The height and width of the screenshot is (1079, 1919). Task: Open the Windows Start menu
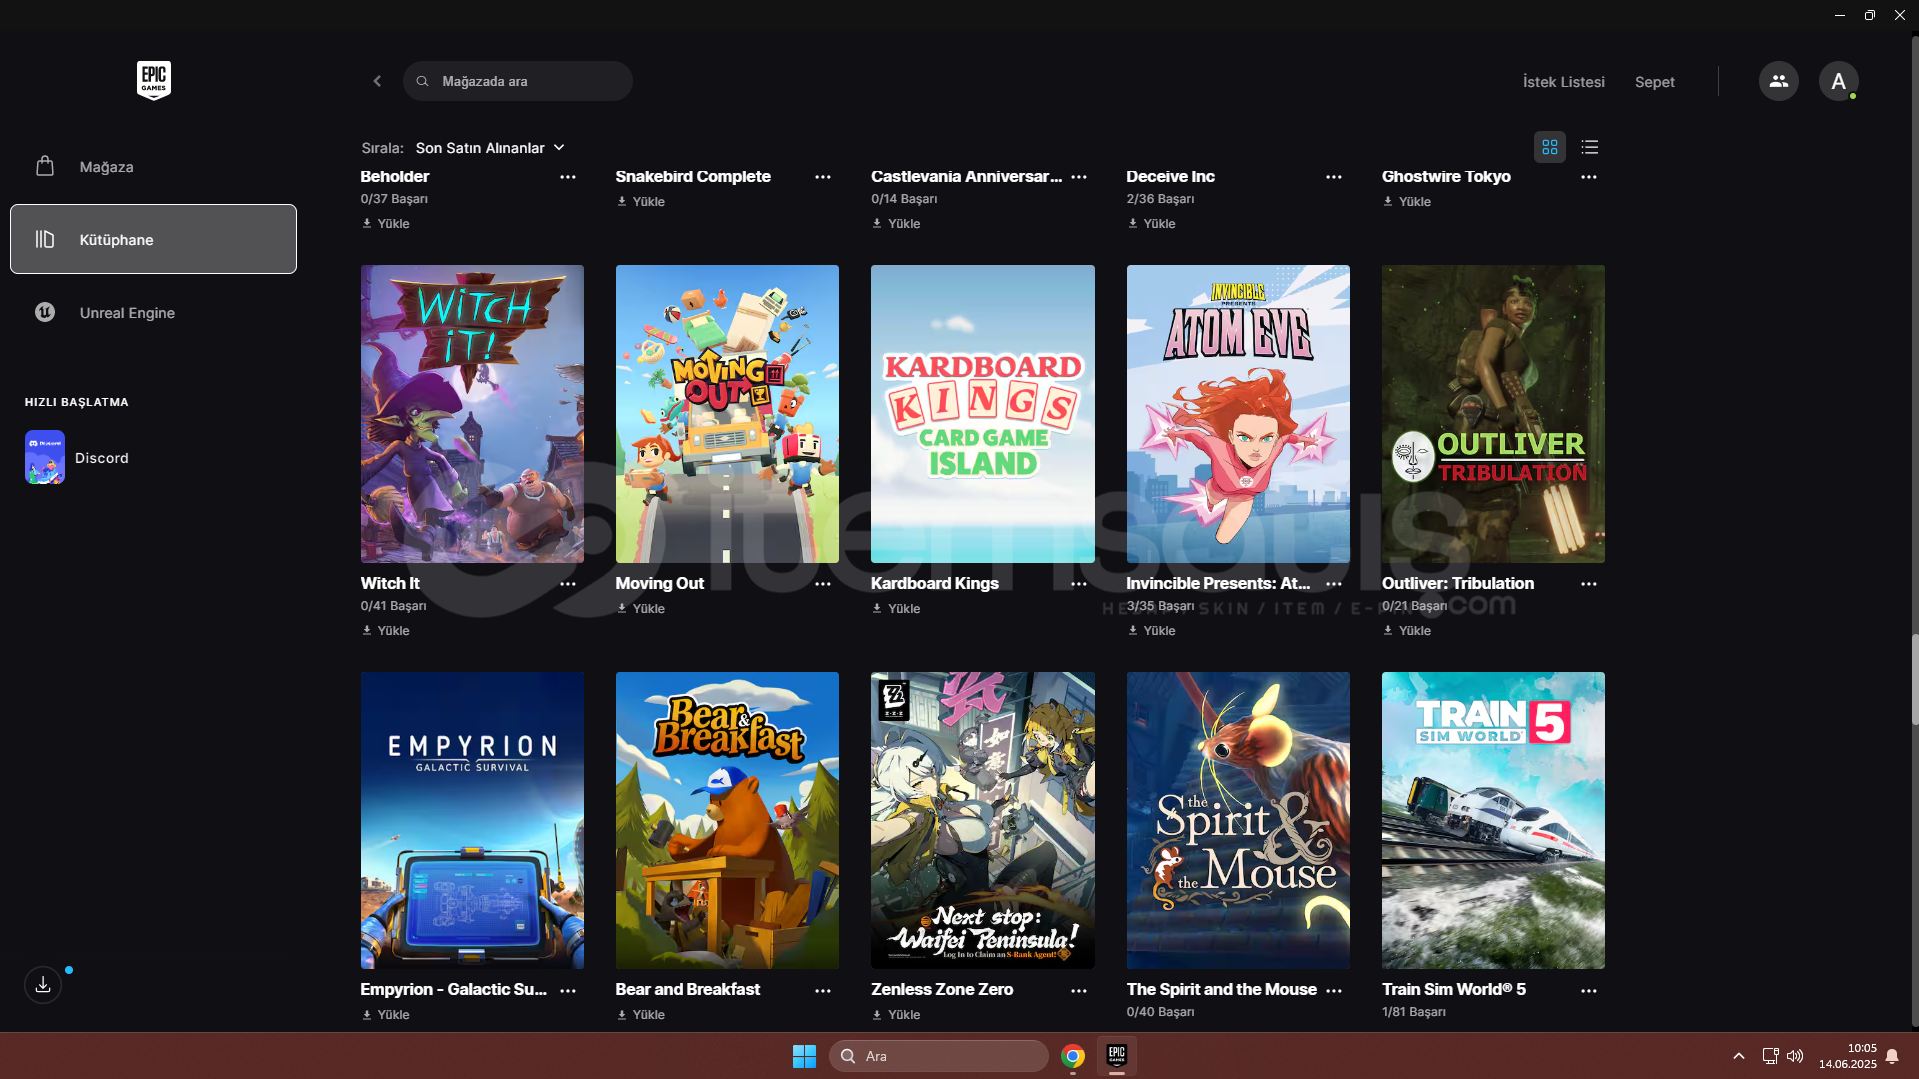coord(804,1056)
